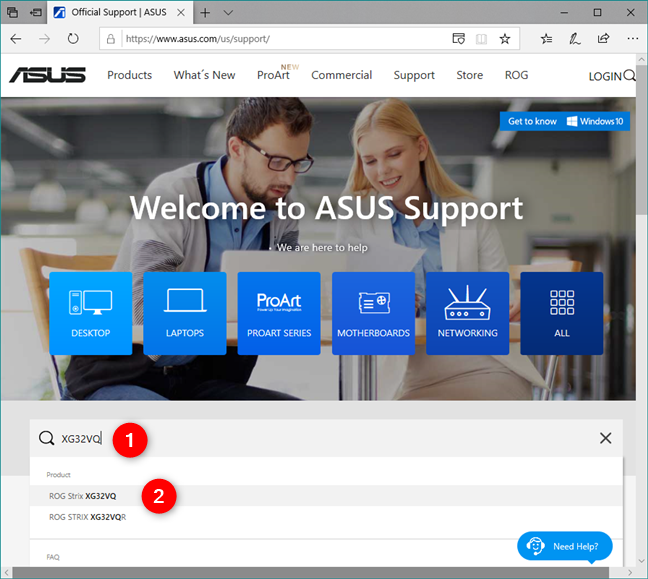Click the browser Back arrow
648x579 pixels.
[x=16, y=39]
